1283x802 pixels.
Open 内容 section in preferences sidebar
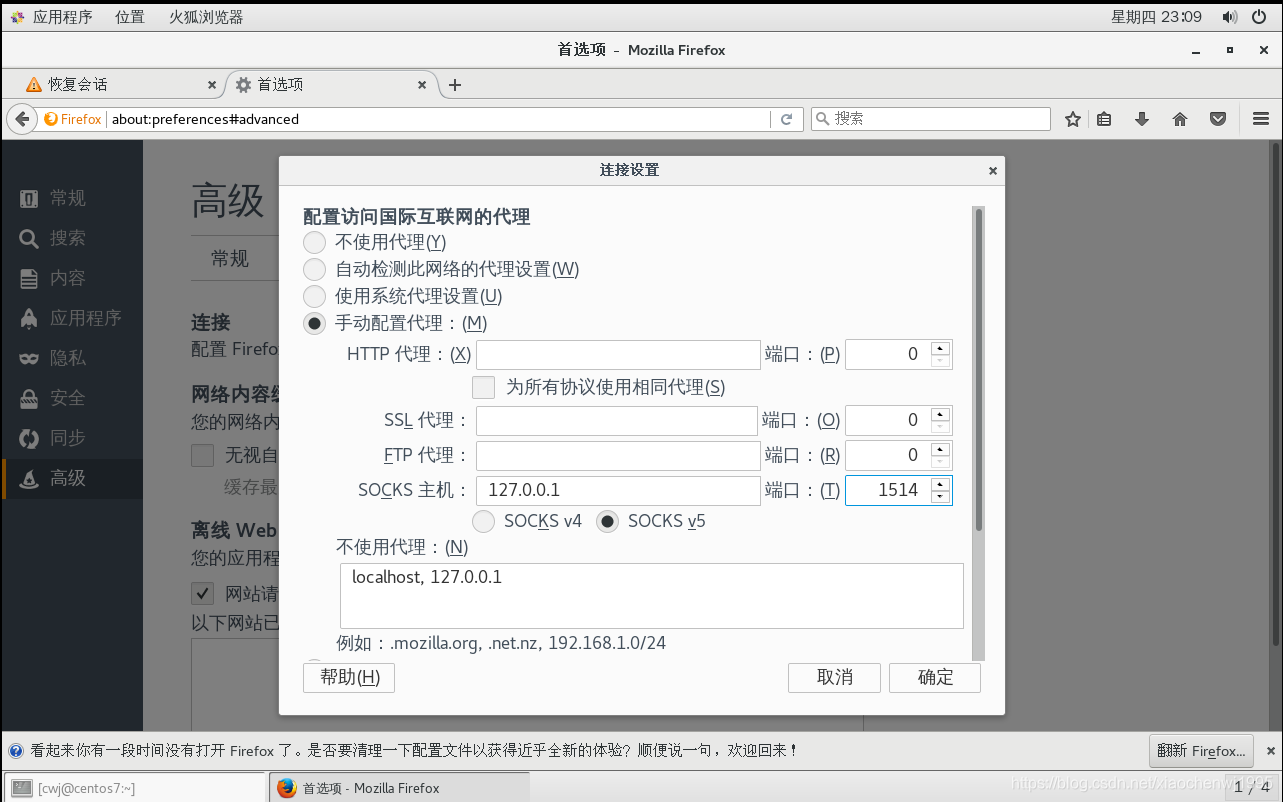(71, 278)
